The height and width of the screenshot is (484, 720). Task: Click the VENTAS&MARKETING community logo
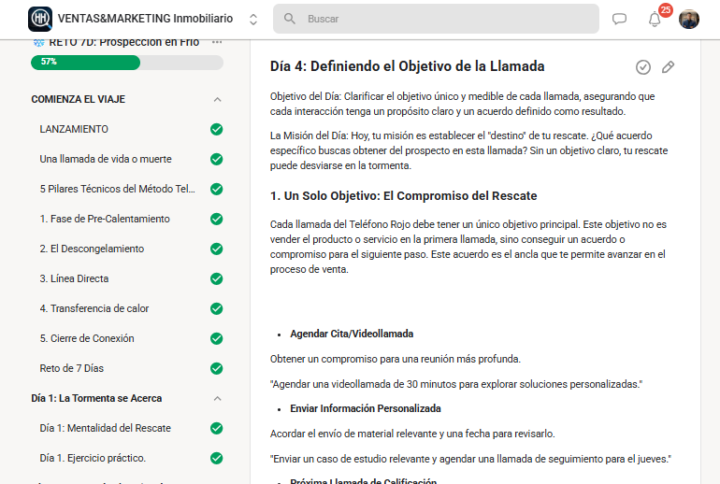(40, 19)
